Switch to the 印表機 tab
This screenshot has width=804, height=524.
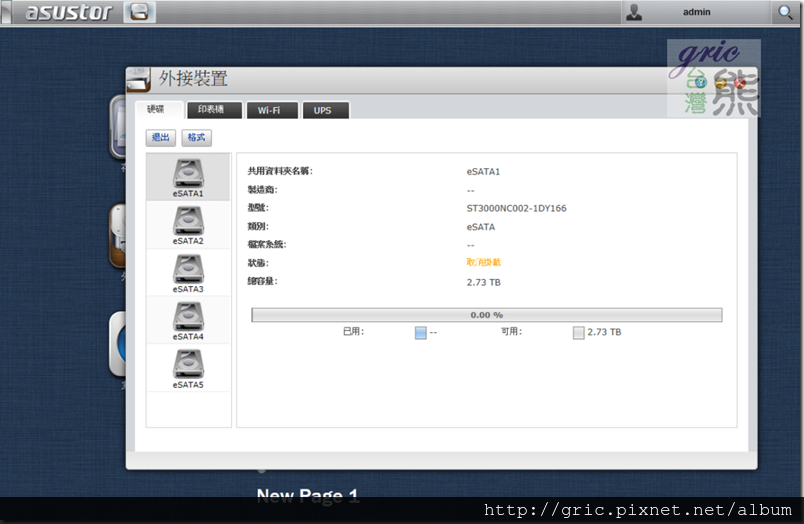pos(212,110)
